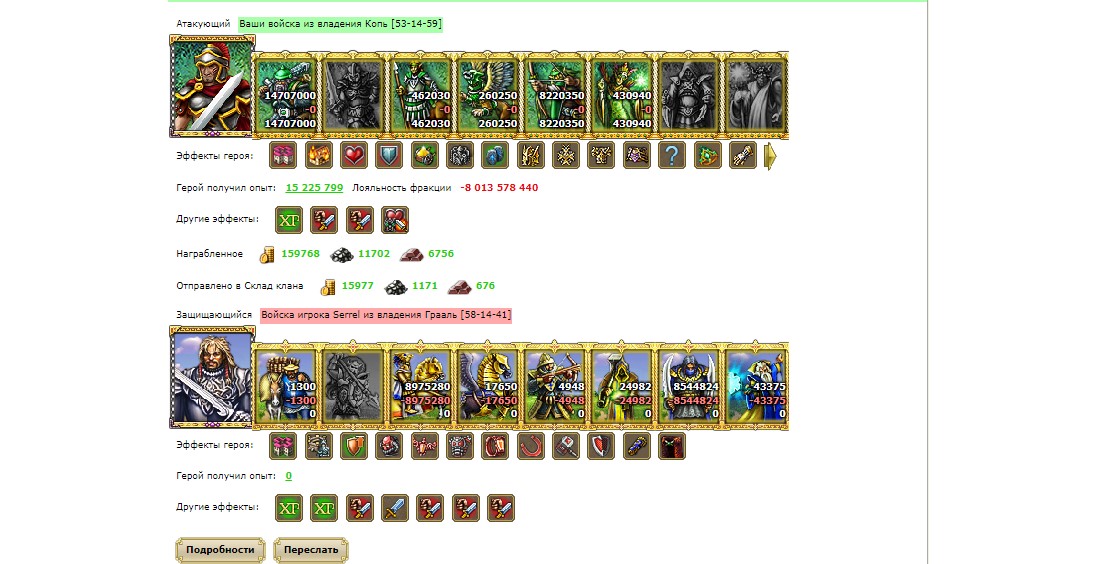Select the attacker hero portrait with red helmet

(212, 85)
